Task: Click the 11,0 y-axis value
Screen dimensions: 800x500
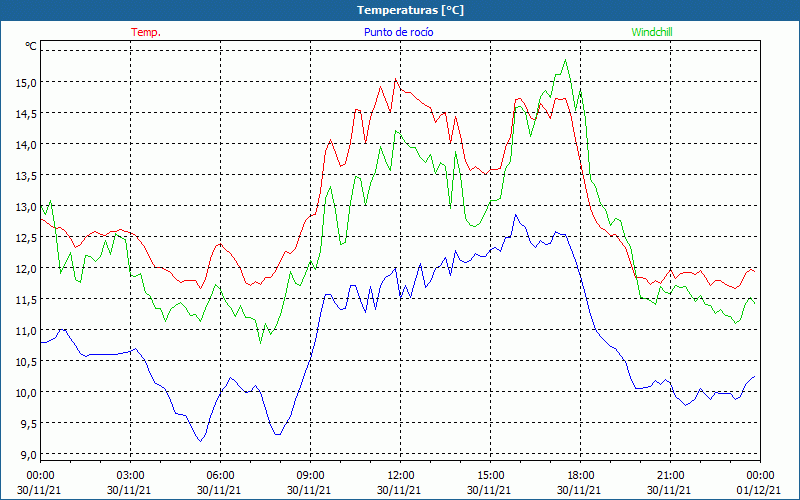Action: [27, 331]
